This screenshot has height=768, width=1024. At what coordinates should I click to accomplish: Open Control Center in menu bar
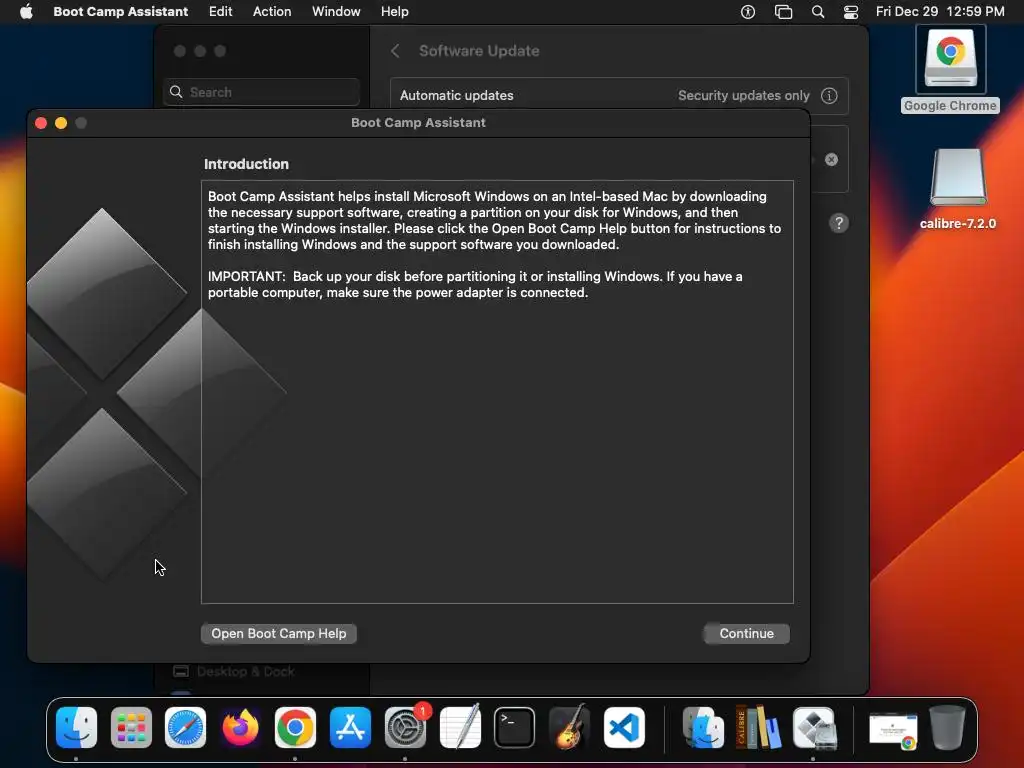[851, 12]
